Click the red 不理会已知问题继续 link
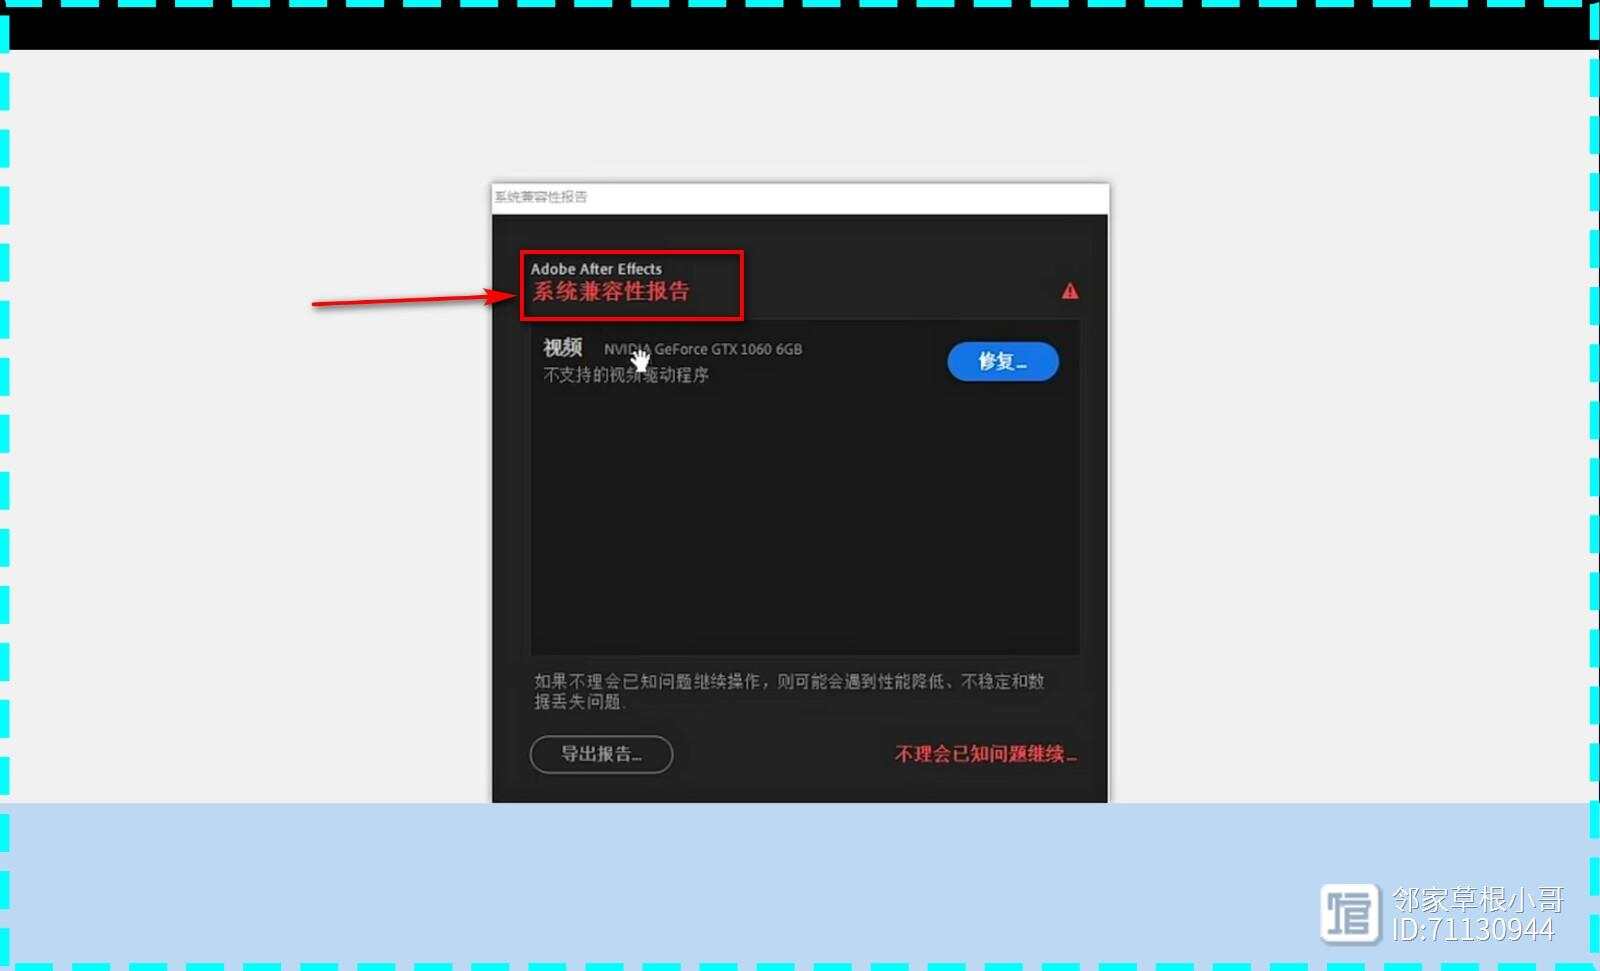1600x971 pixels. (x=986, y=754)
